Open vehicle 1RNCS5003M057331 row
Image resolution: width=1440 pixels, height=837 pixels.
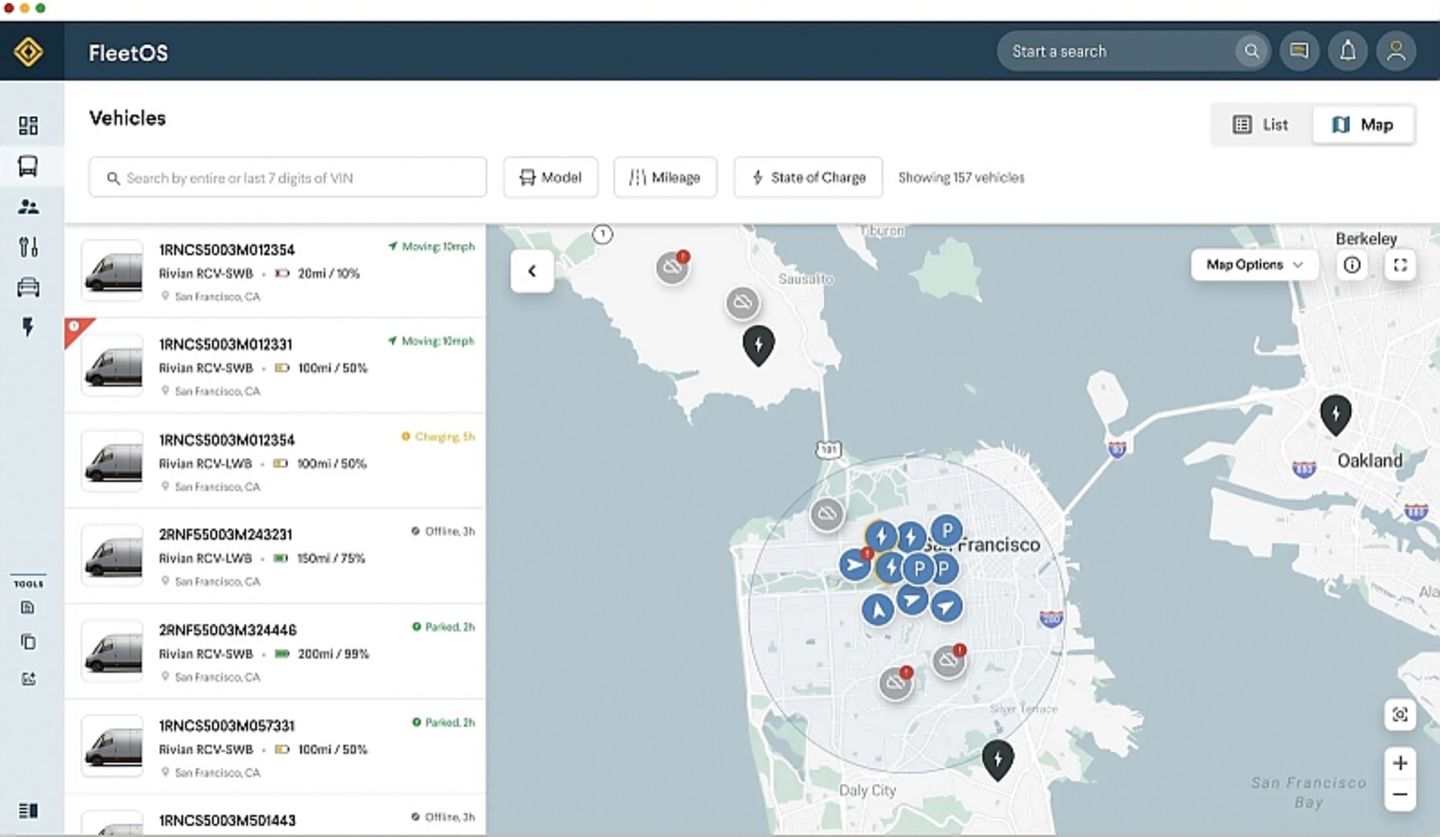point(275,747)
